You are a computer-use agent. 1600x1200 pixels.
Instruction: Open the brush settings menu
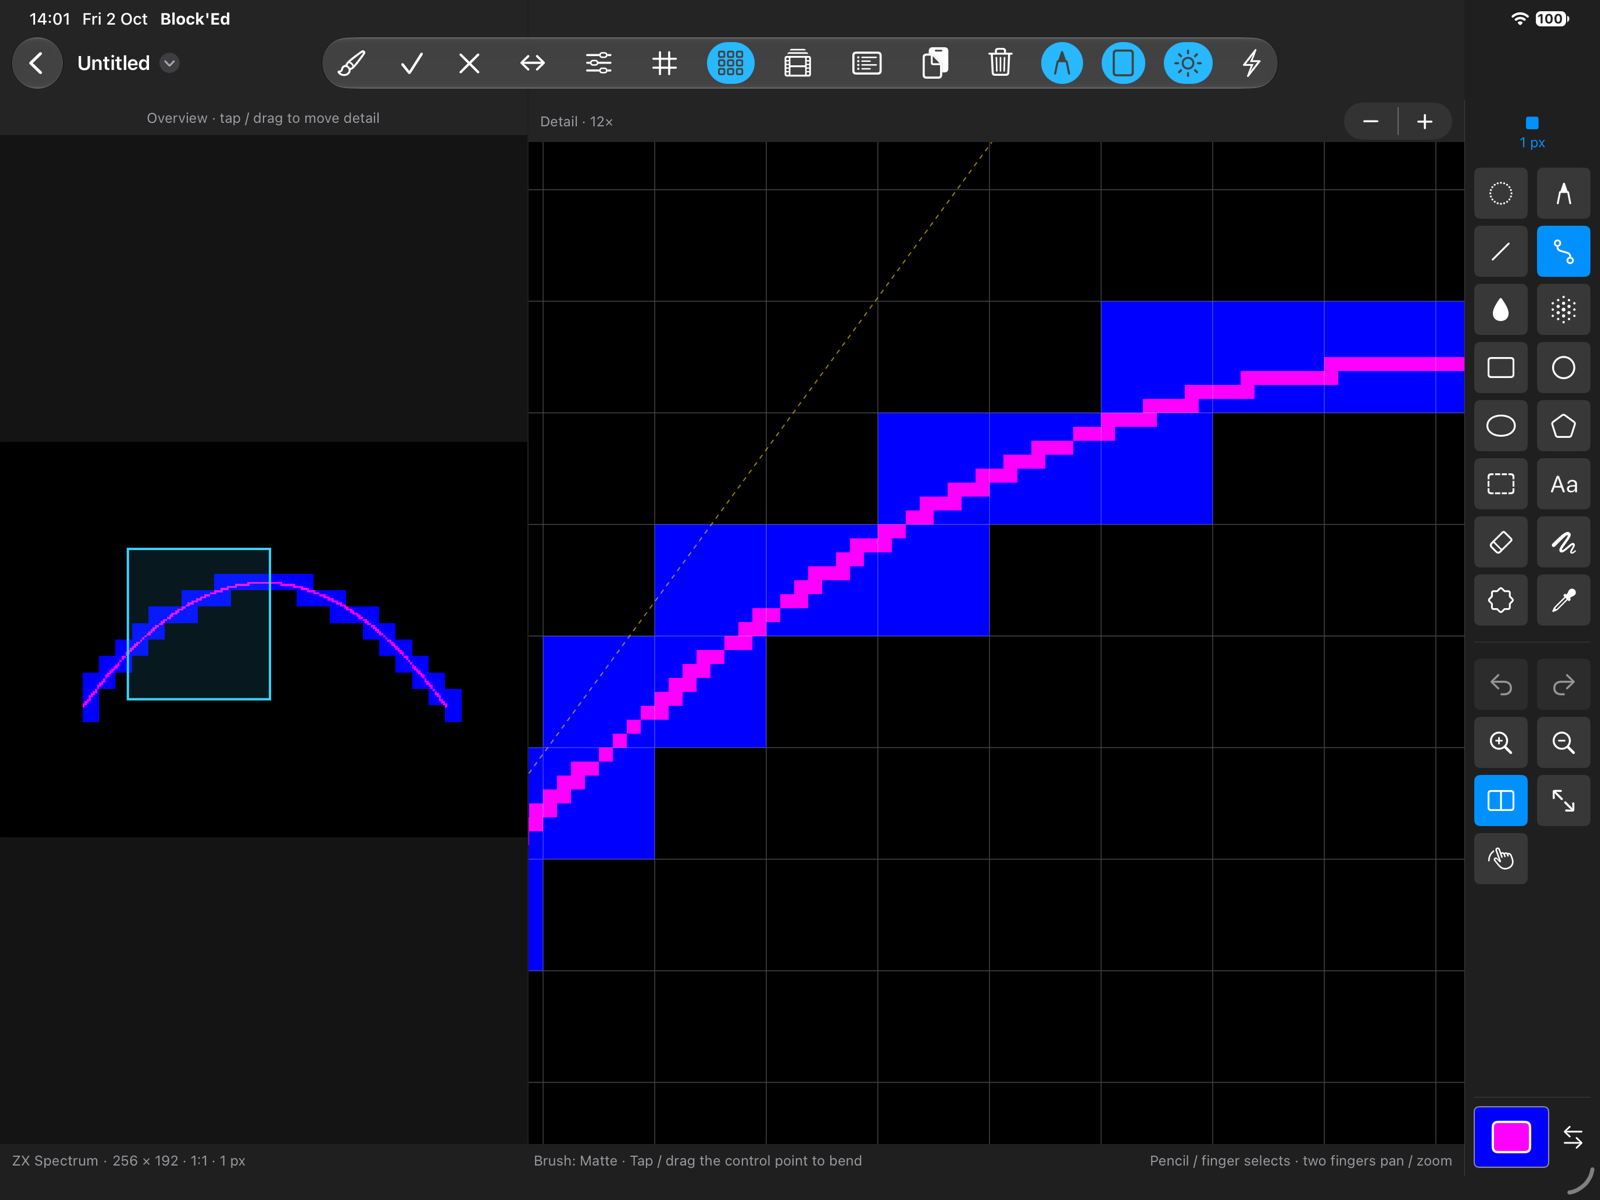coord(352,63)
